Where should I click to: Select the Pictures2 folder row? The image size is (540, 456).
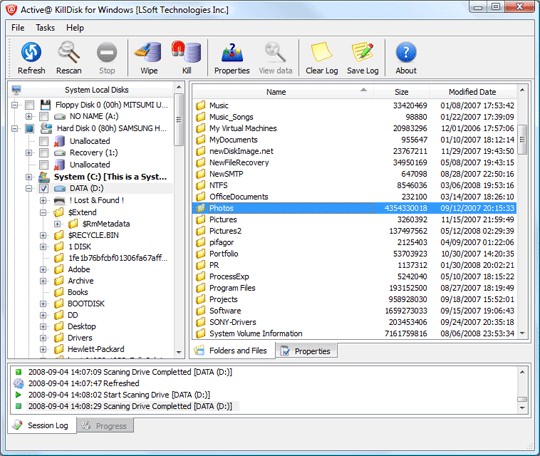point(354,231)
